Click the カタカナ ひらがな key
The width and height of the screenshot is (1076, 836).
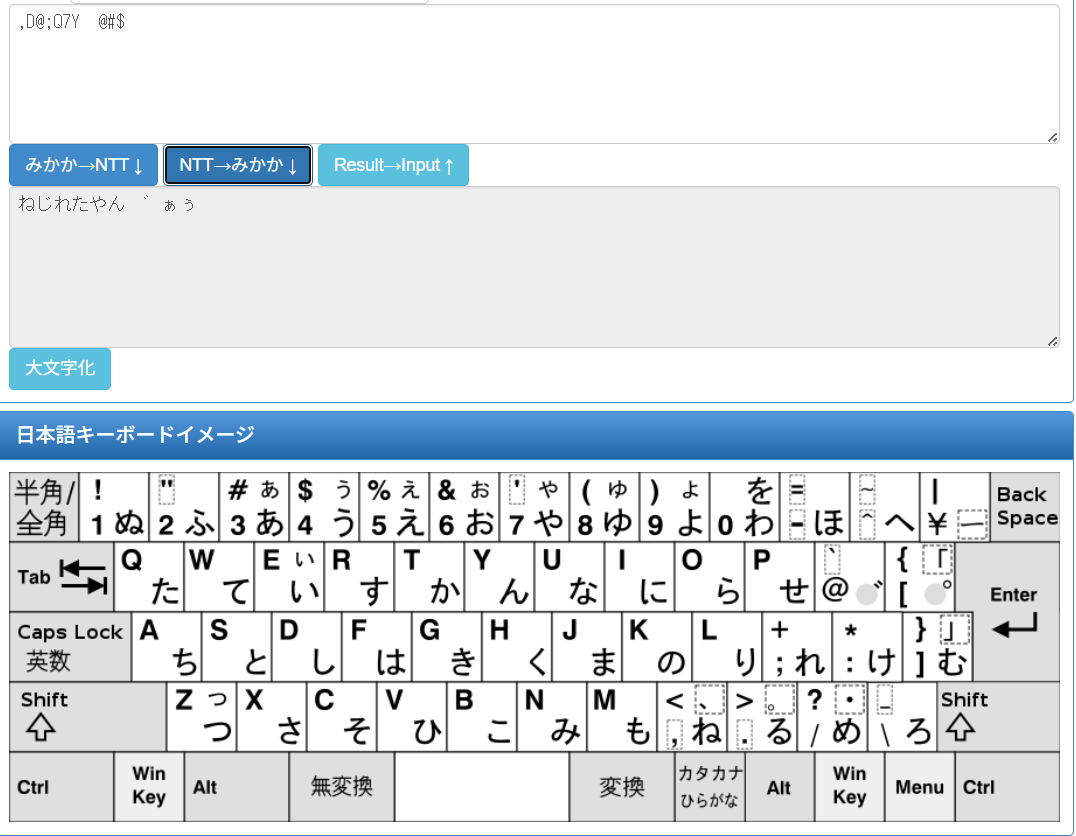(710, 786)
